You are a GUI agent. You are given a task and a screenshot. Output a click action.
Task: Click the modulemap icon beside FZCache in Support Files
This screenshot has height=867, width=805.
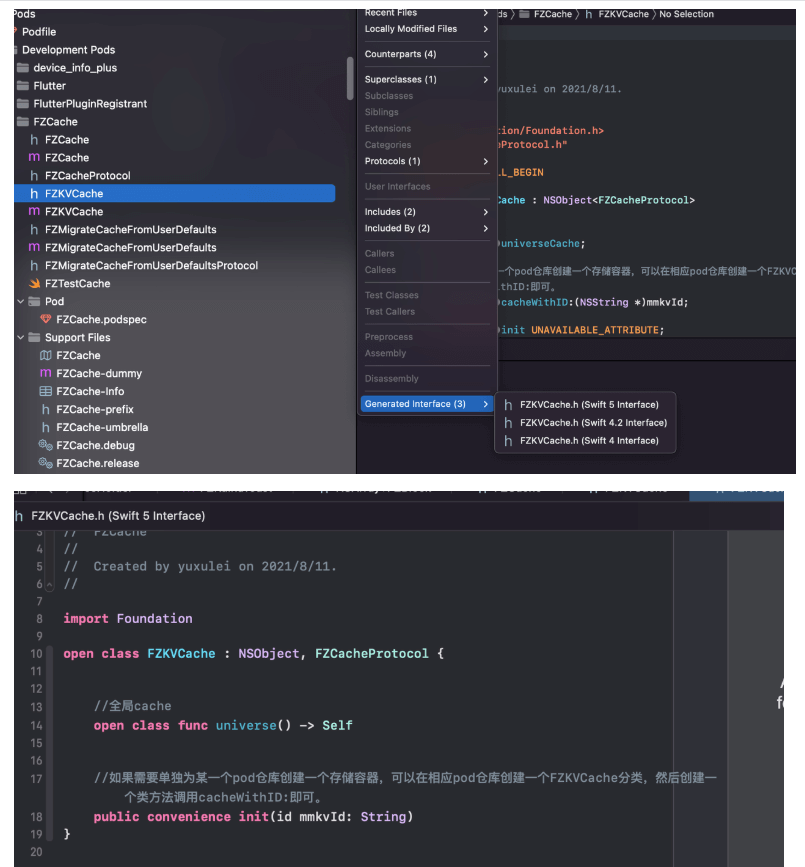pos(45,356)
